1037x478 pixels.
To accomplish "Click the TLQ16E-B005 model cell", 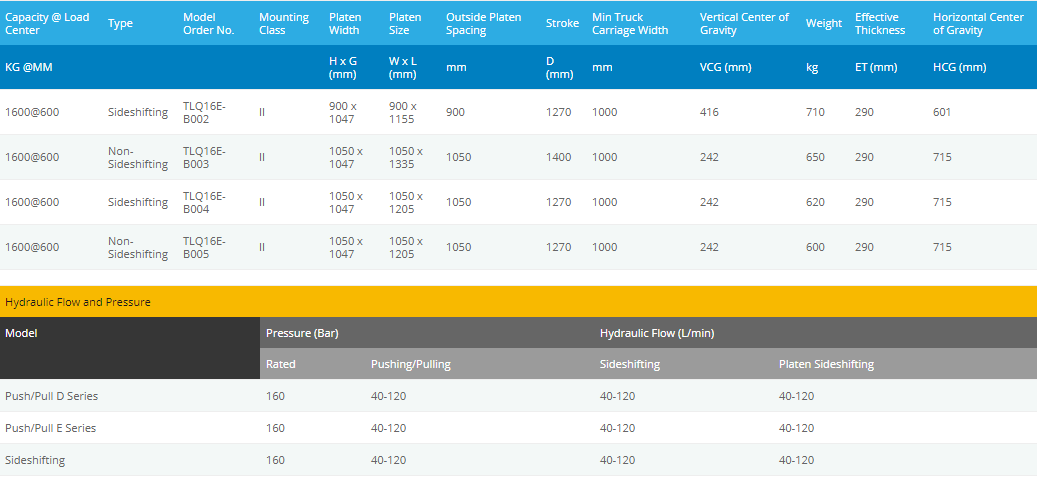I will click(205, 247).
